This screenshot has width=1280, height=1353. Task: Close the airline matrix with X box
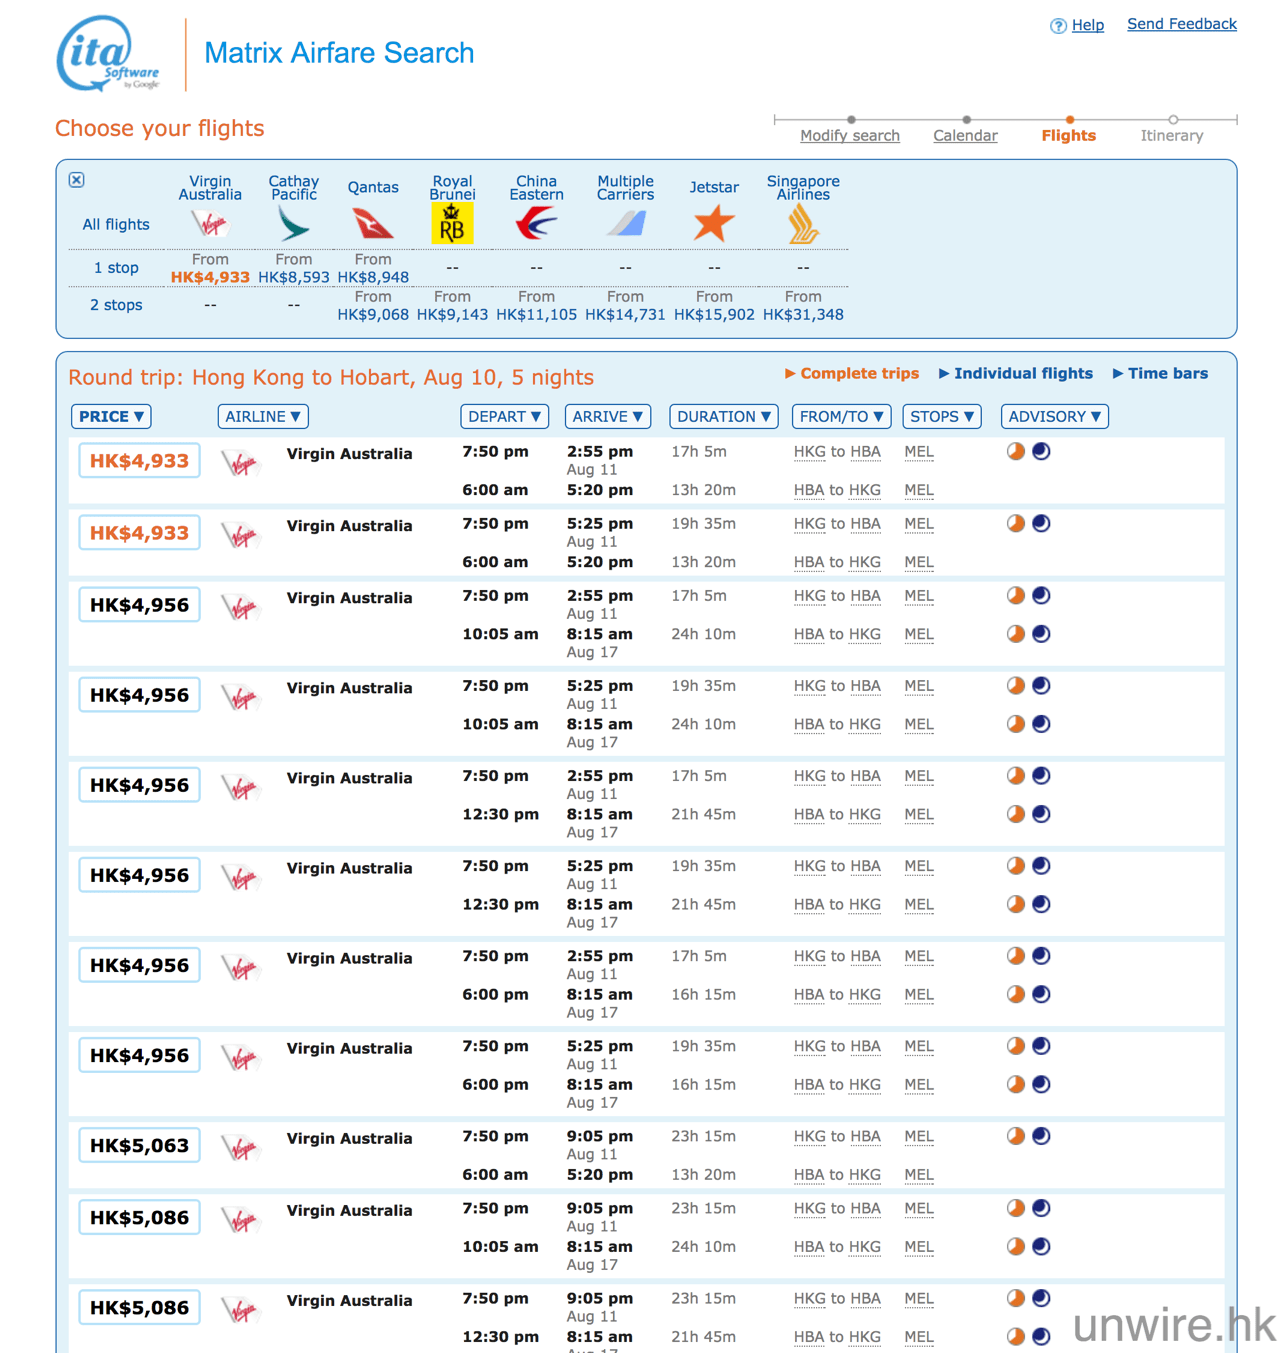click(77, 180)
